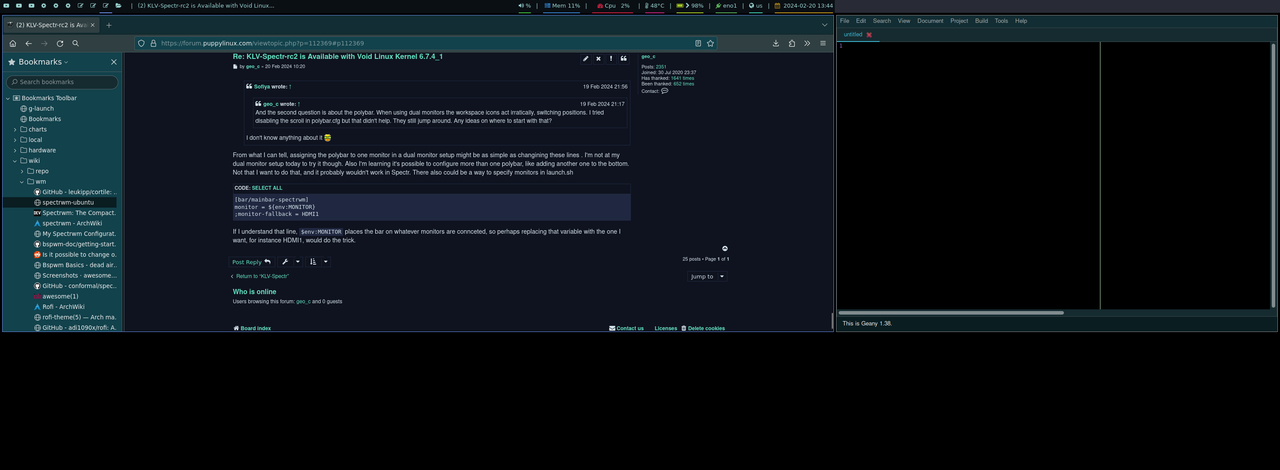Viewport: 1280px width, 470px height.
Task: Click Delete cookies footer link
Action: click(703, 328)
